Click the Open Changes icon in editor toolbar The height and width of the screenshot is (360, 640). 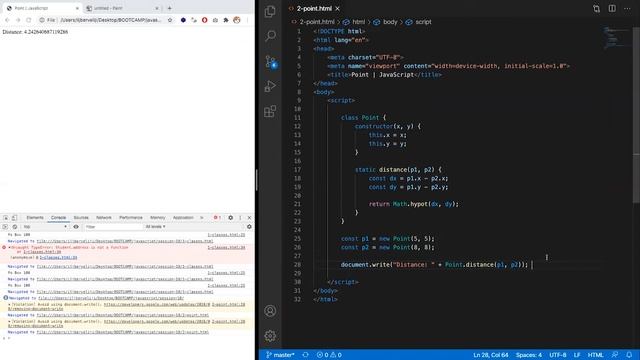596,9
